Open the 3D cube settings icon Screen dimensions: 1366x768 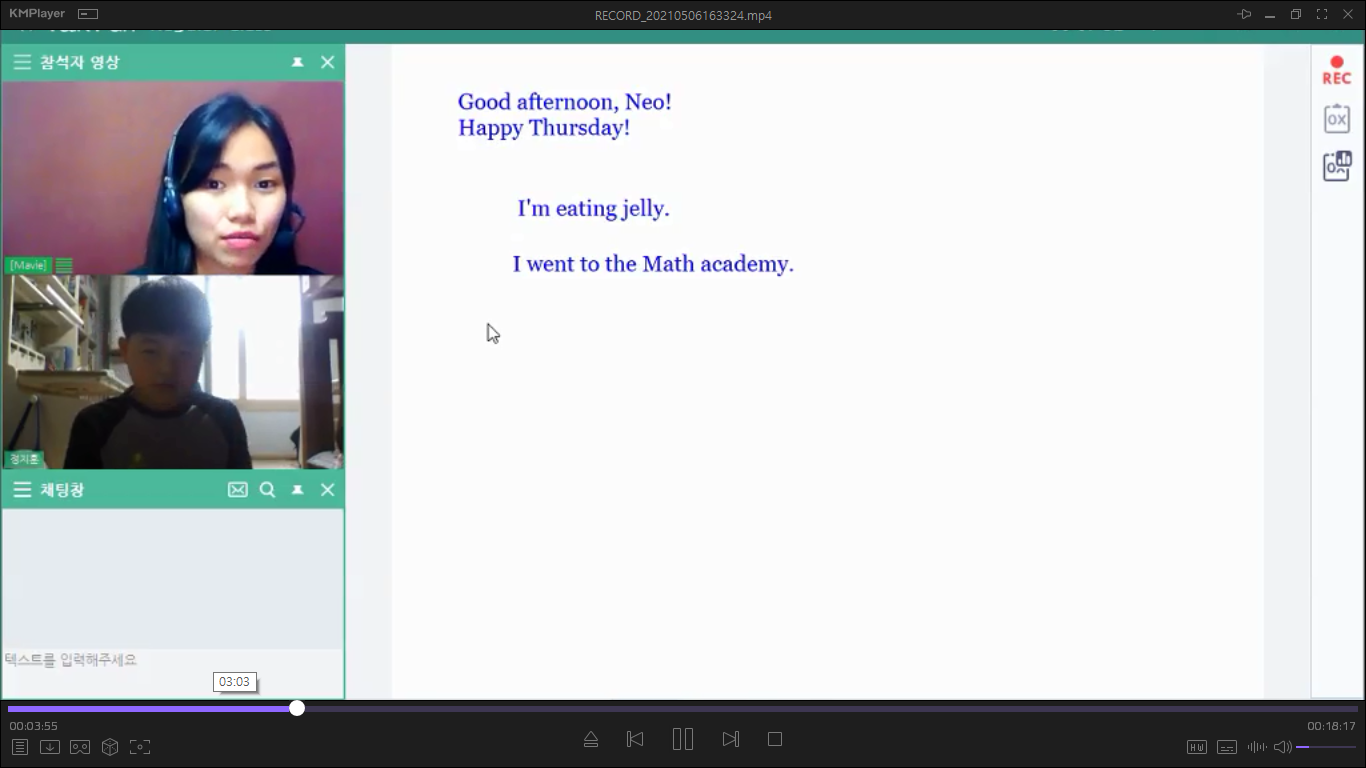[110, 747]
